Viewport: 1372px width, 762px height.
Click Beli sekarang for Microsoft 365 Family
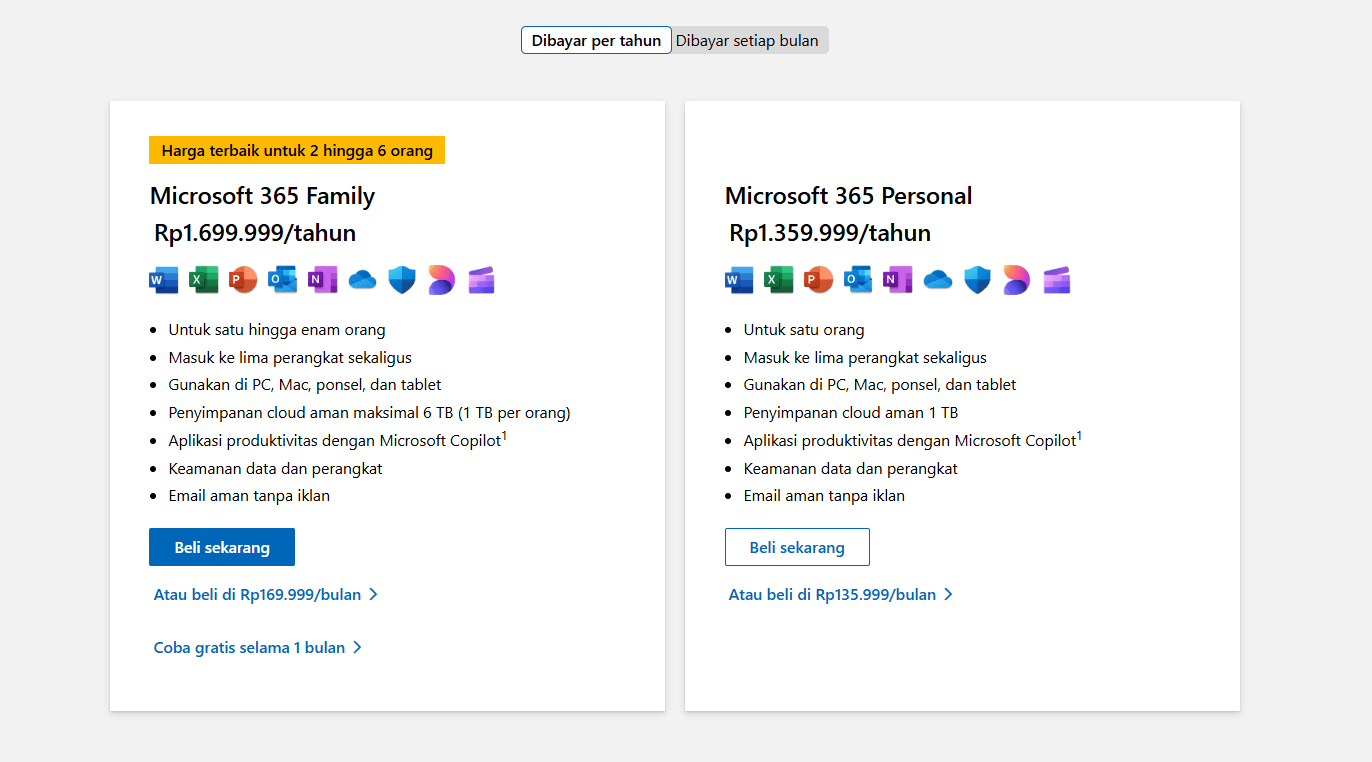(221, 547)
